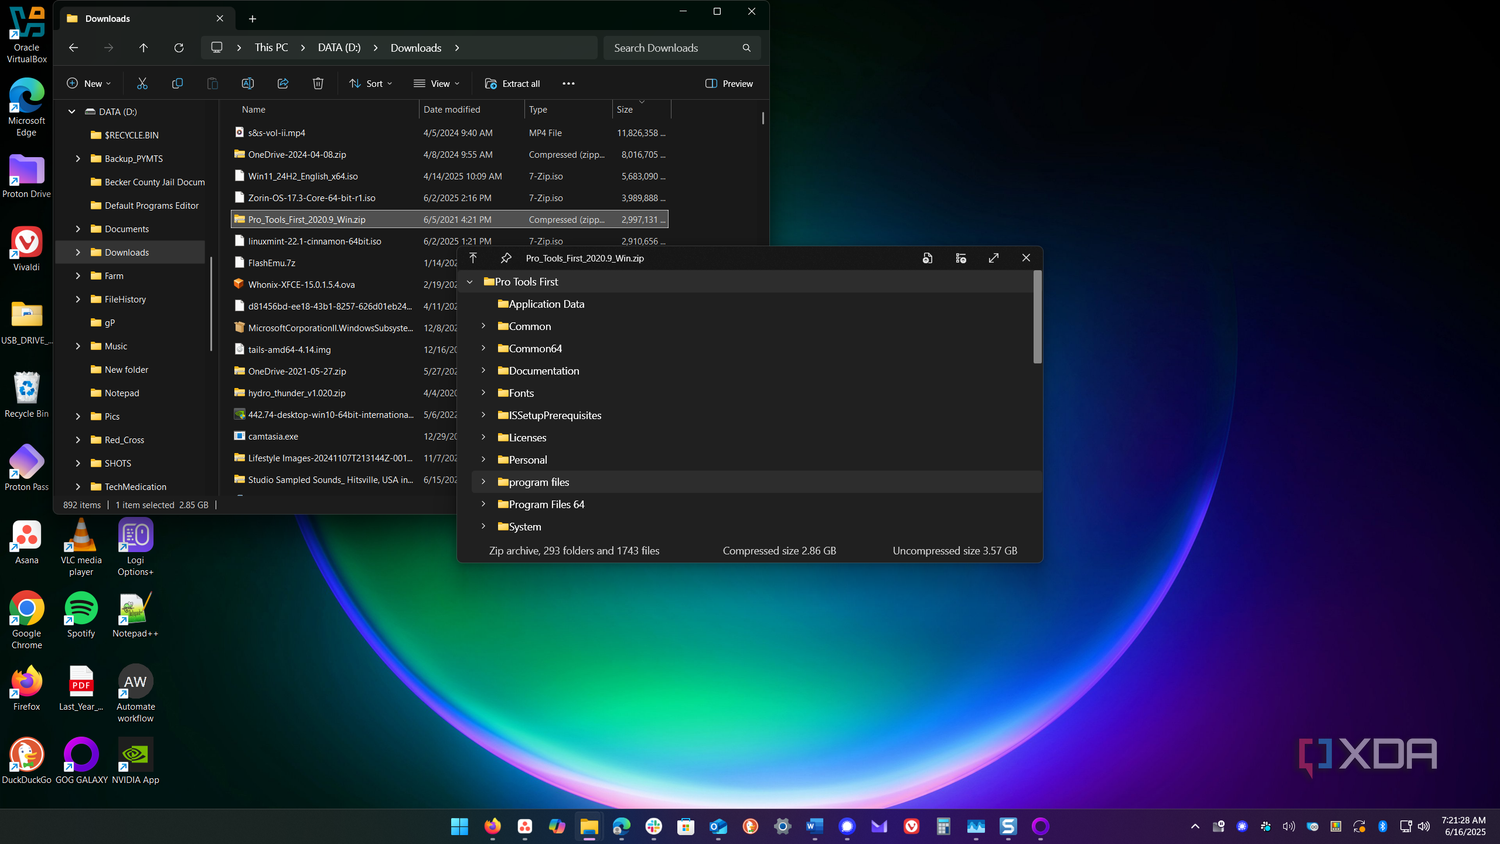Collapse the Pro Tools First folder tree
Image resolution: width=1500 pixels, height=844 pixels.
(470, 282)
